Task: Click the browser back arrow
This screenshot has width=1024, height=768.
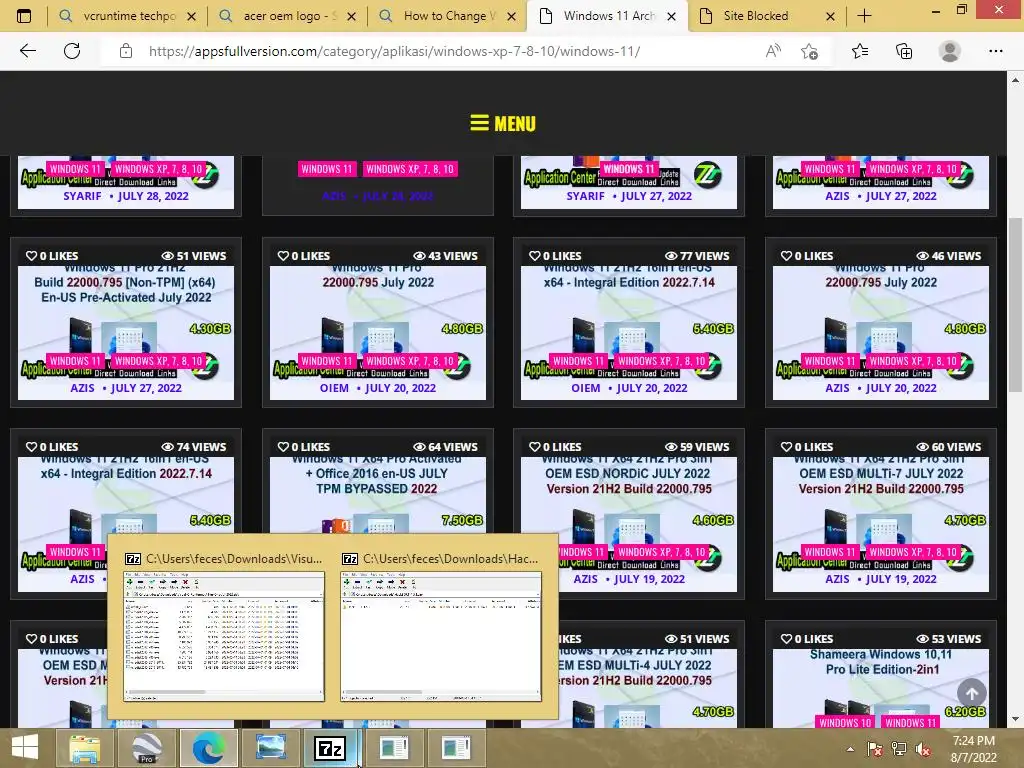Action: tap(28, 51)
